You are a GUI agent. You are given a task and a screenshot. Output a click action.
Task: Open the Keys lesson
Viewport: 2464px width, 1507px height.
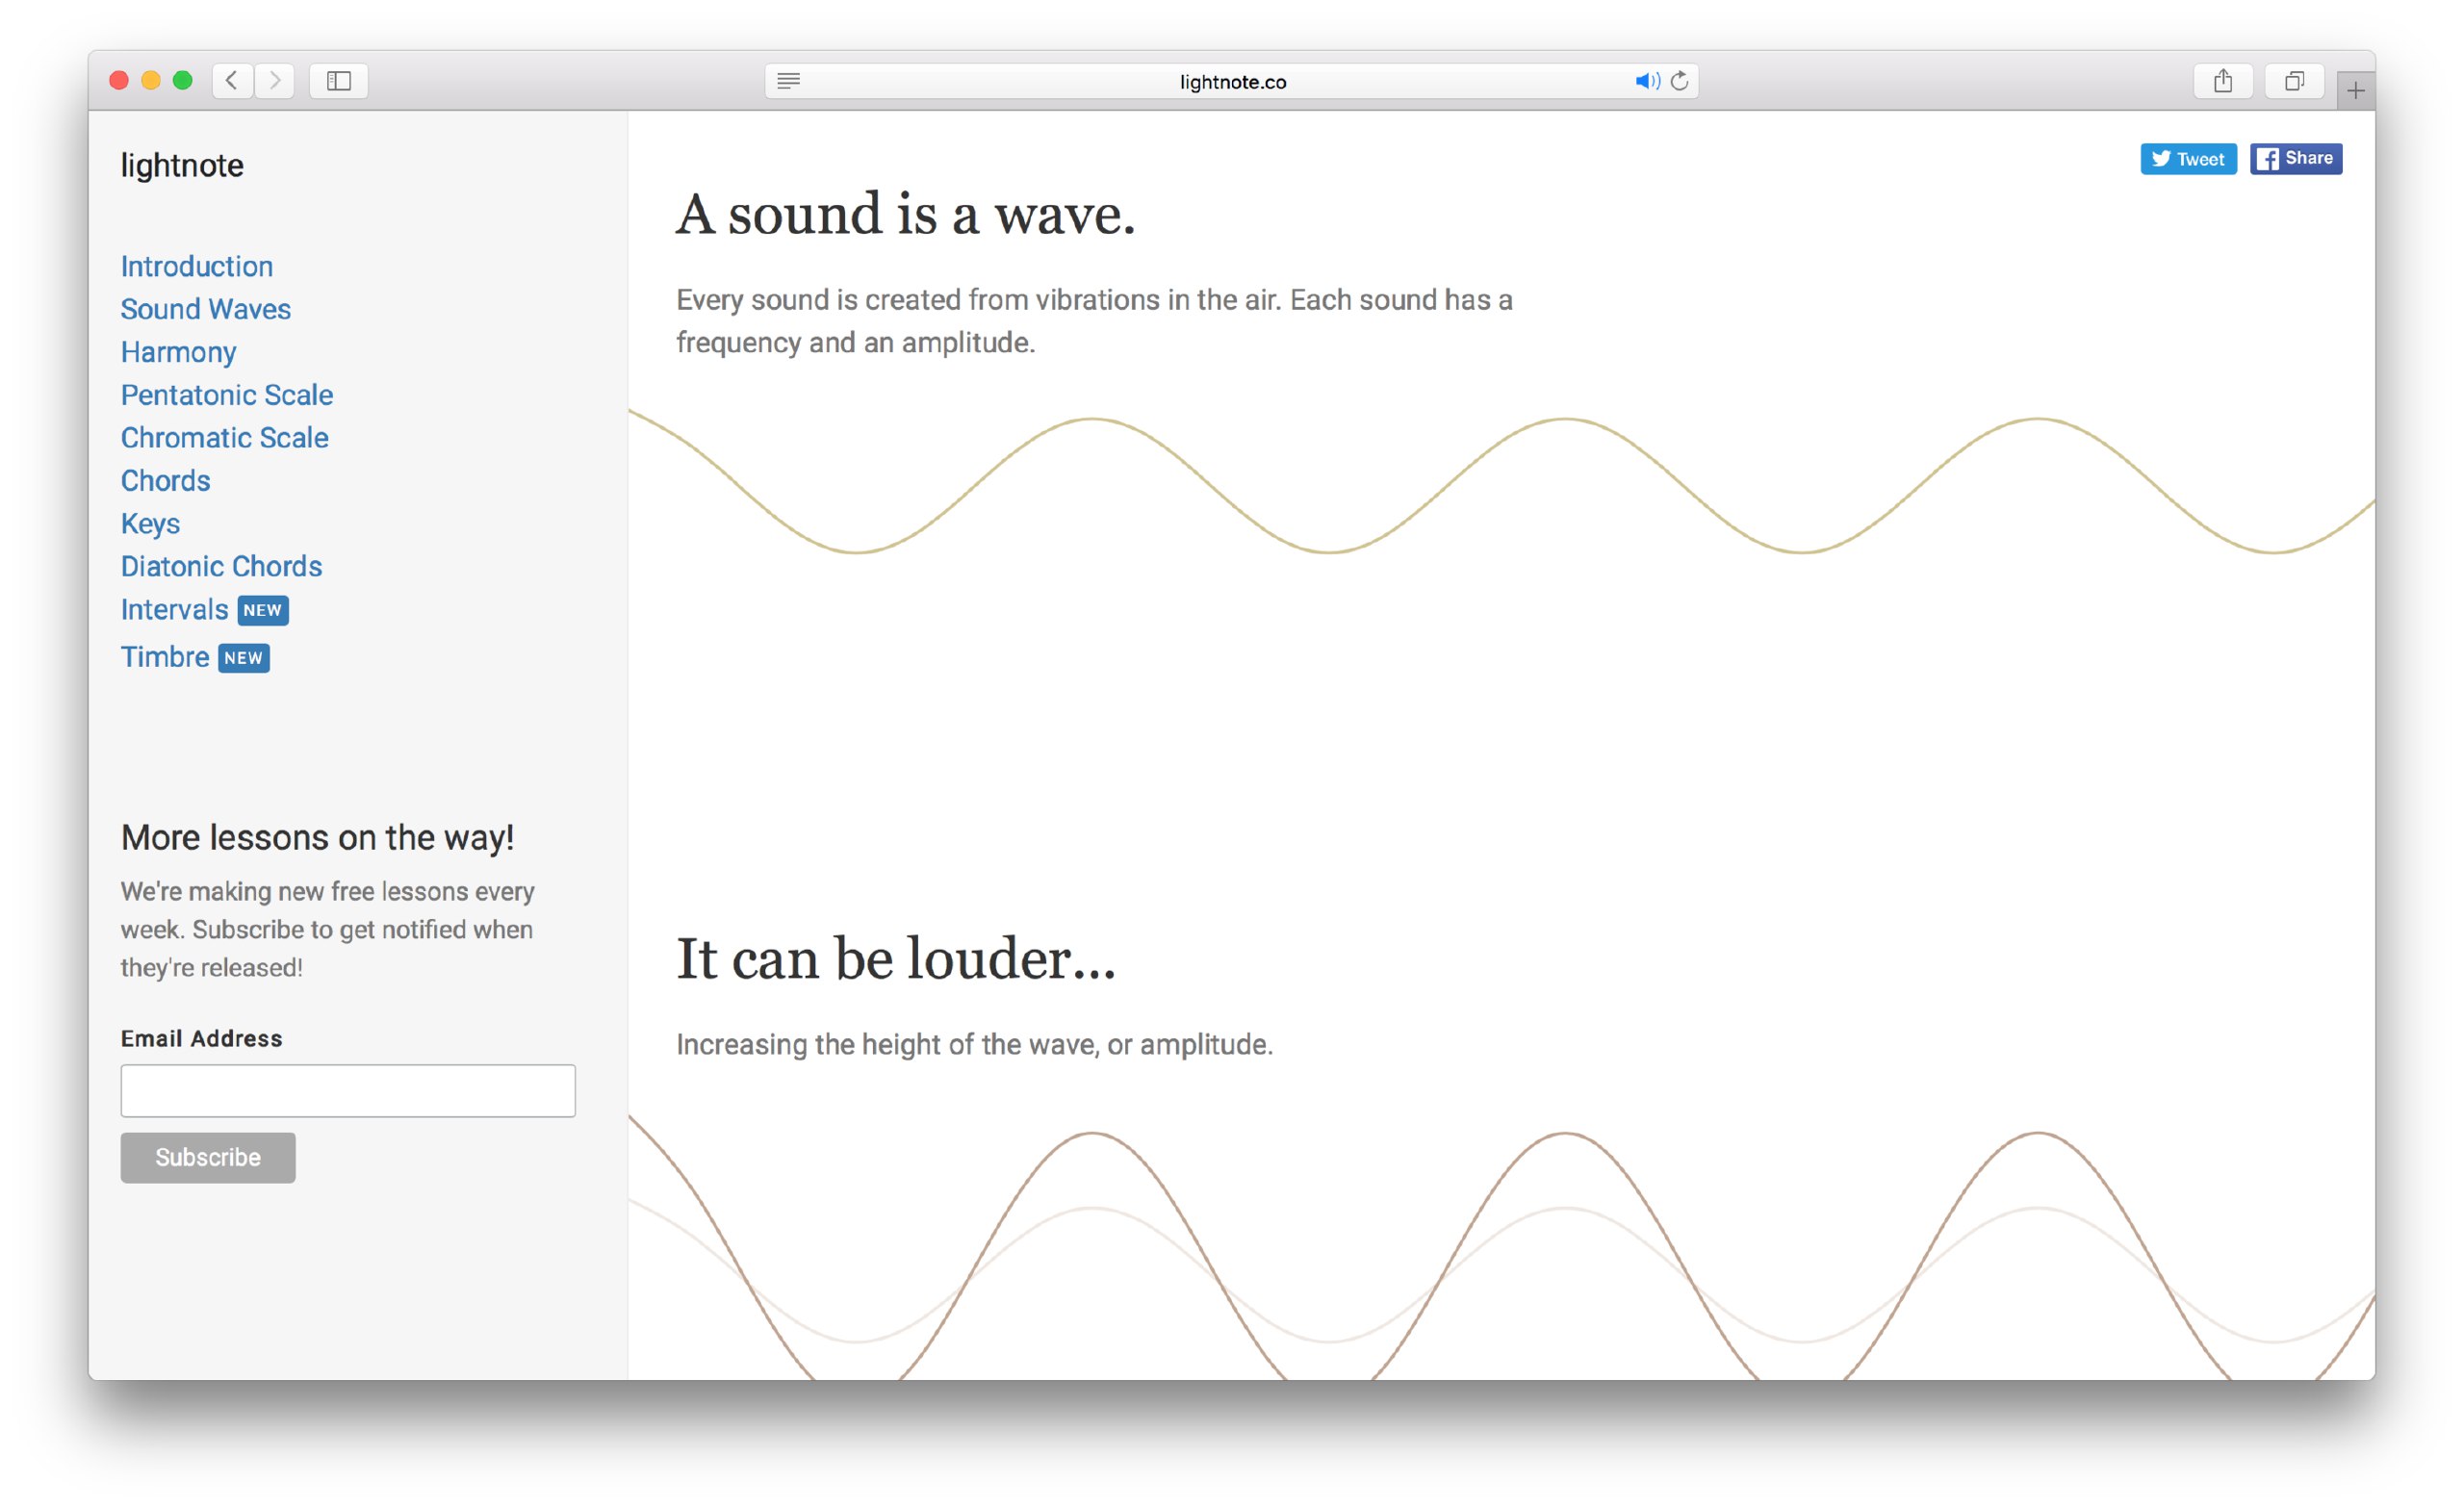click(x=151, y=524)
